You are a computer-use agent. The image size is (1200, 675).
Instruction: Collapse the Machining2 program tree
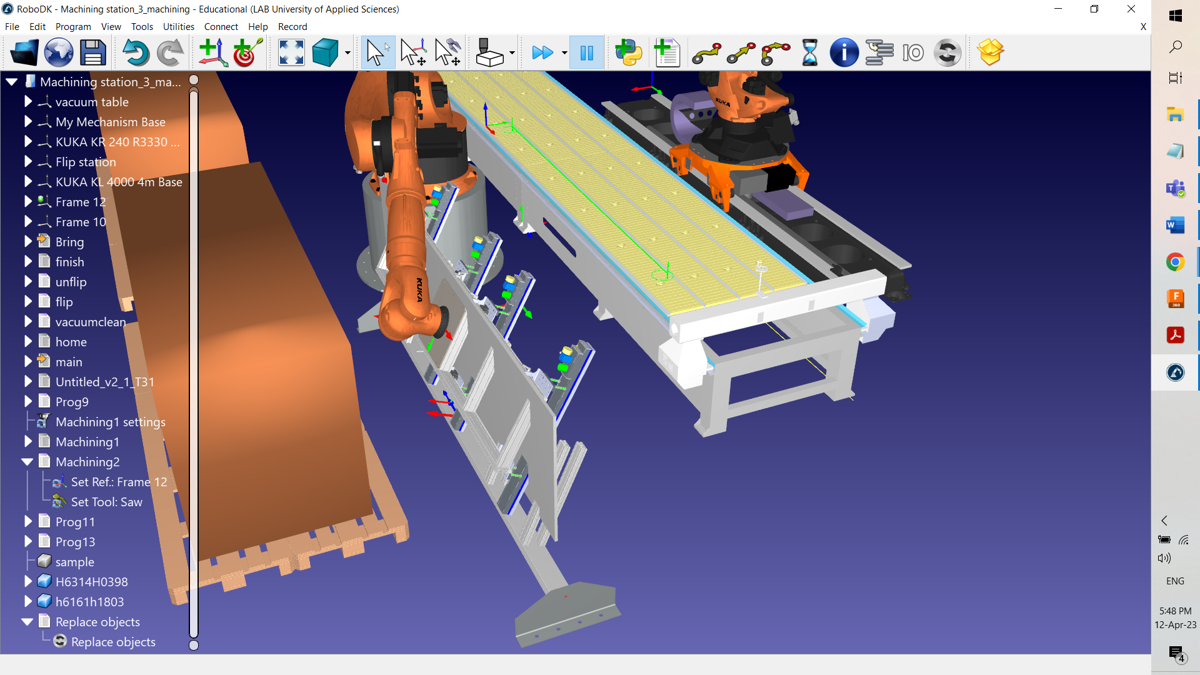tap(27, 462)
